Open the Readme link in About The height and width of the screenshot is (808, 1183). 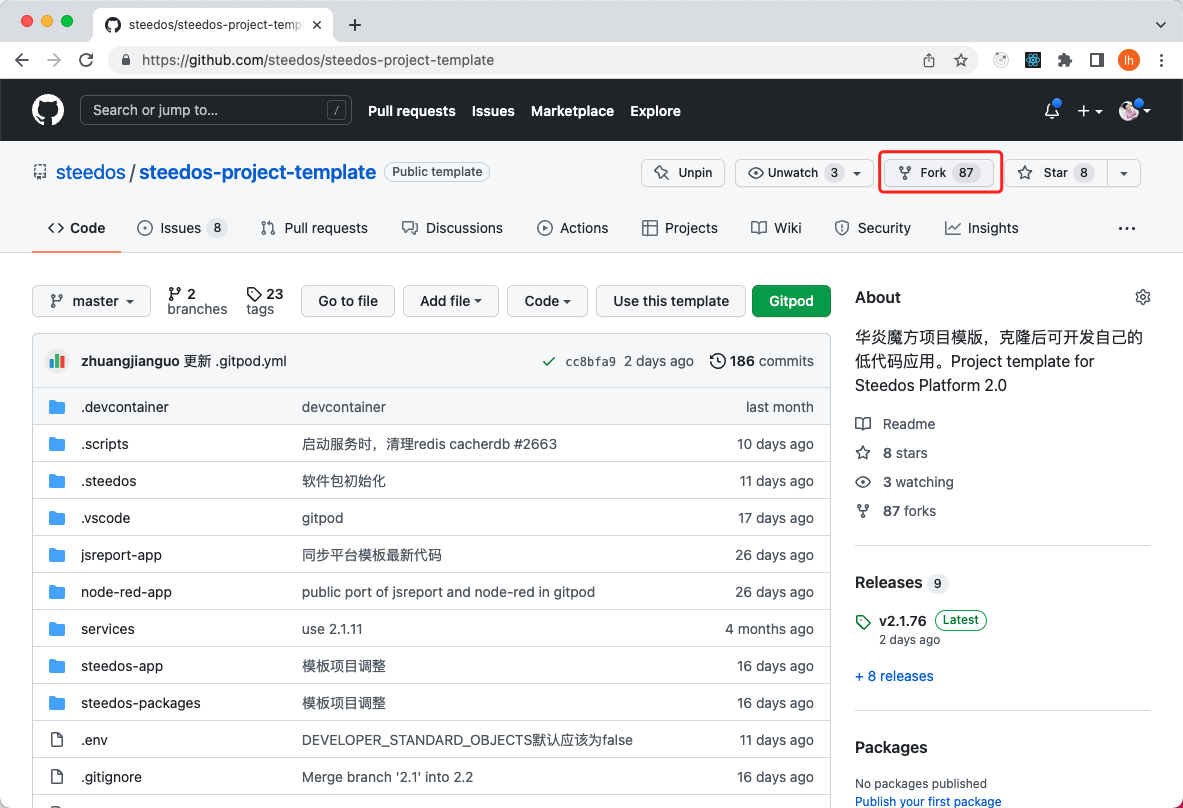pos(896,424)
